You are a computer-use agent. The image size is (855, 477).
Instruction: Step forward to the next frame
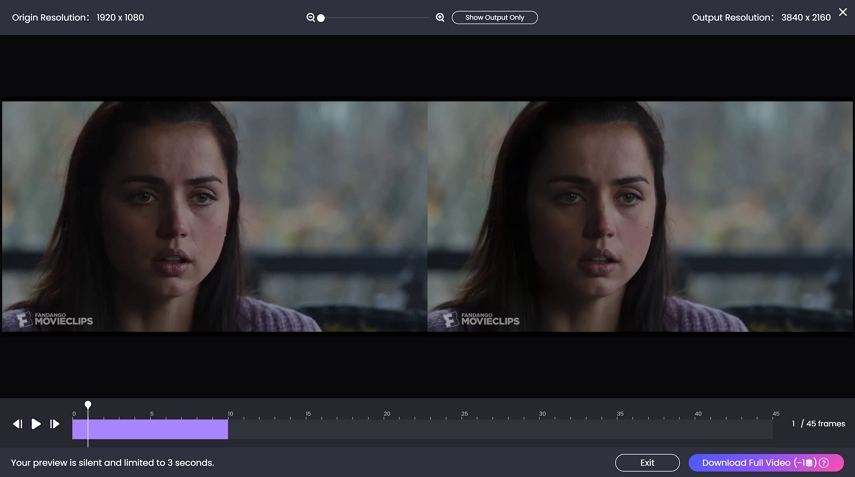55,424
